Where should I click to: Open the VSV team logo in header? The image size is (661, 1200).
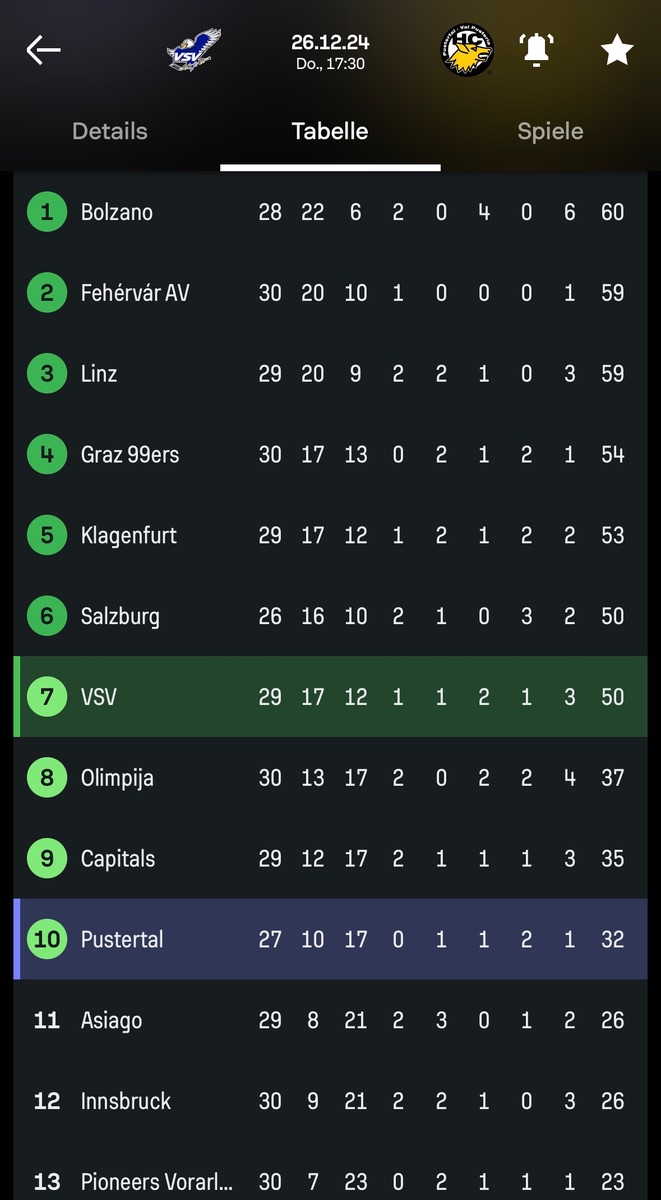[194, 50]
